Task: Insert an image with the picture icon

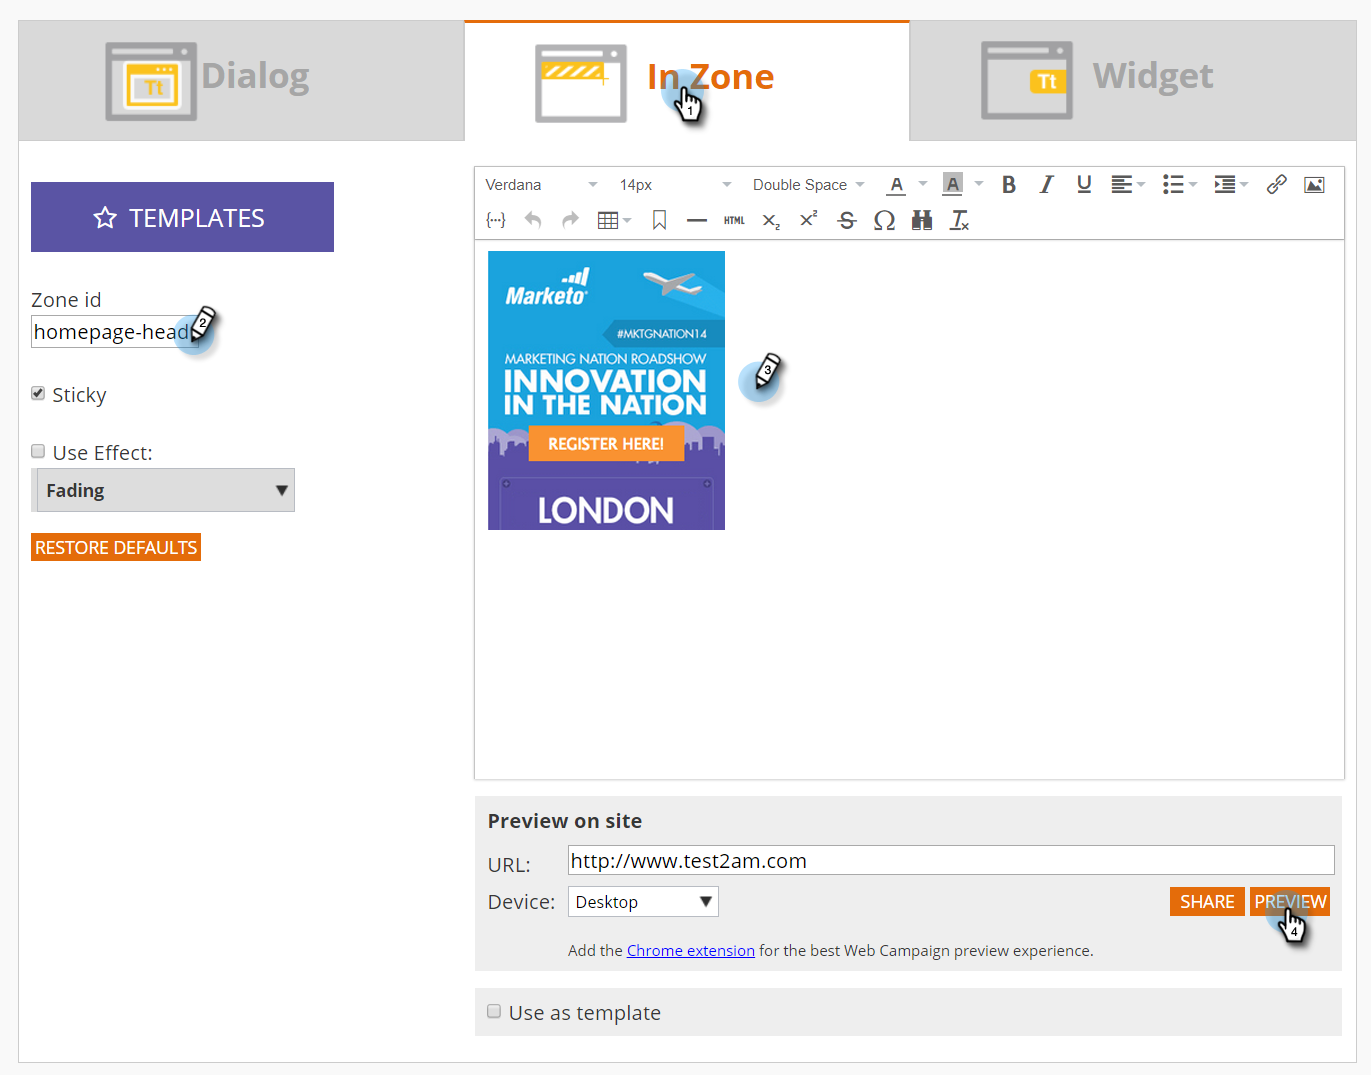Action: click(x=1314, y=185)
